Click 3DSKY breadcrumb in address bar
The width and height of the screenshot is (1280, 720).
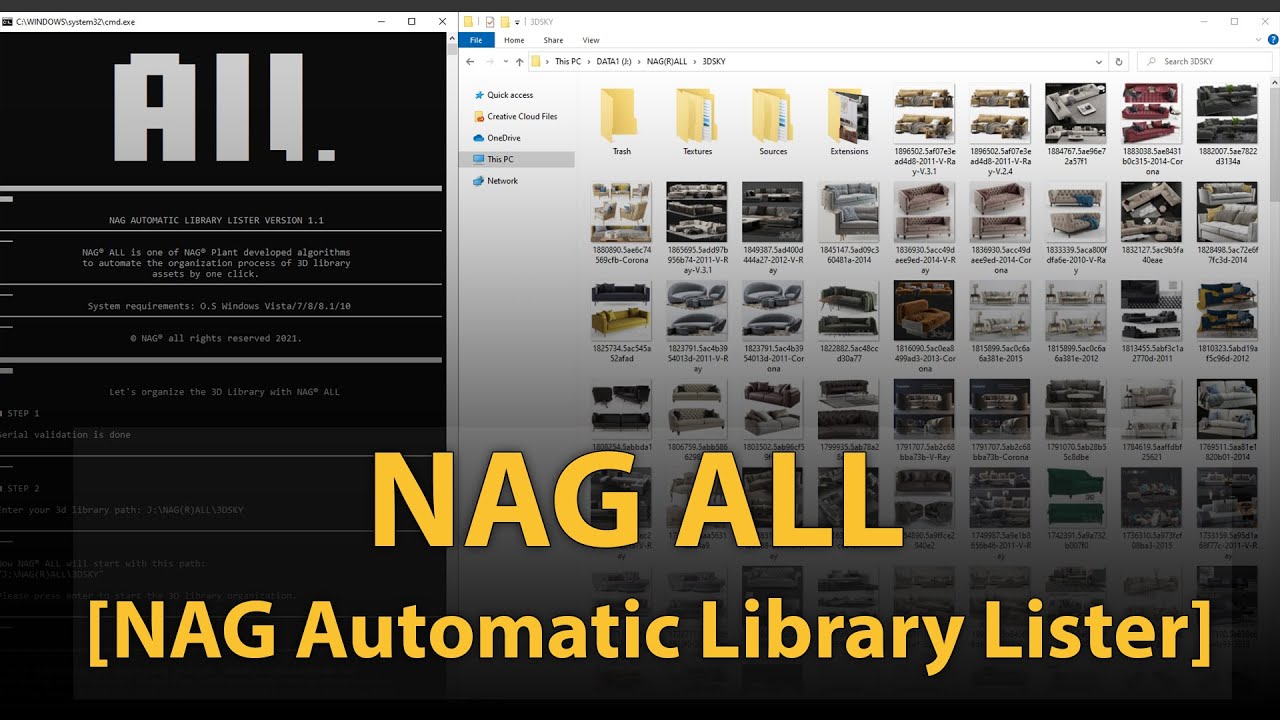click(714, 61)
